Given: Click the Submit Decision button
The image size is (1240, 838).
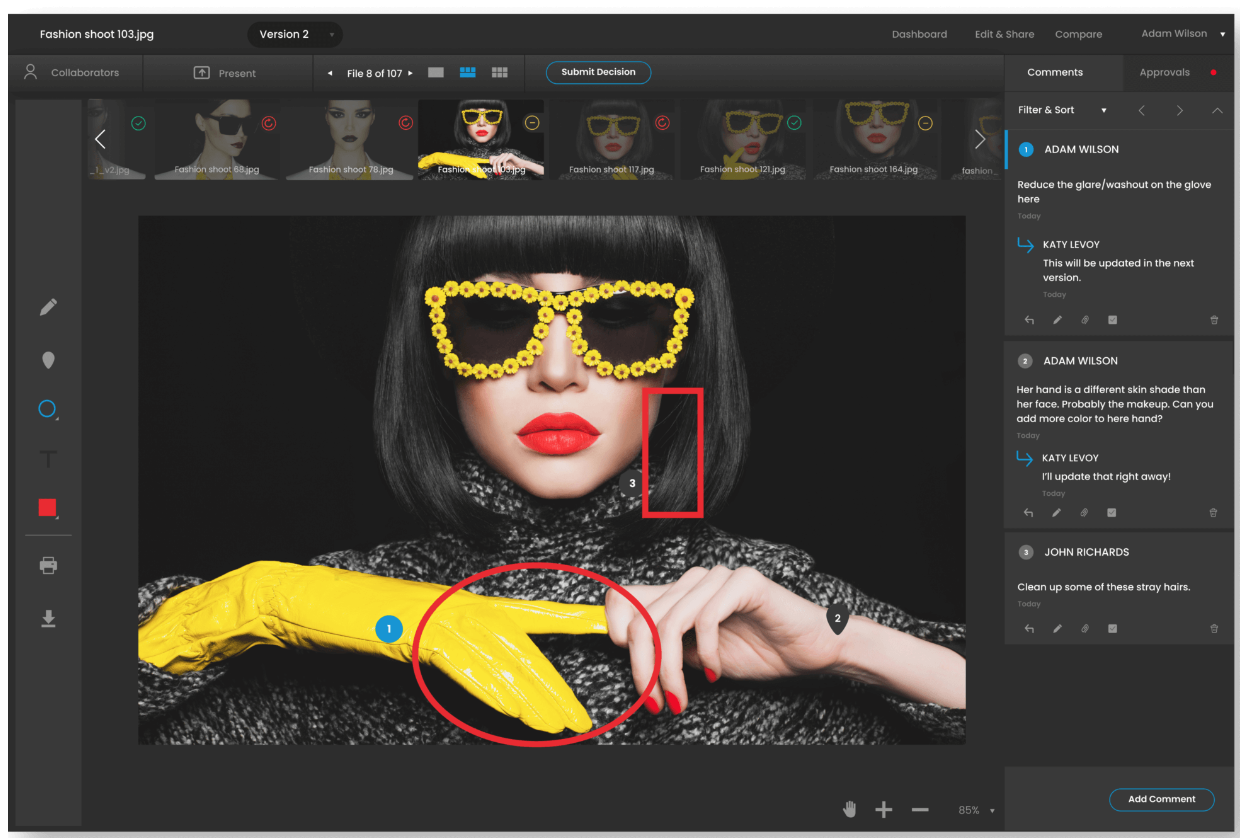Looking at the screenshot, I should (x=598, y=72).
